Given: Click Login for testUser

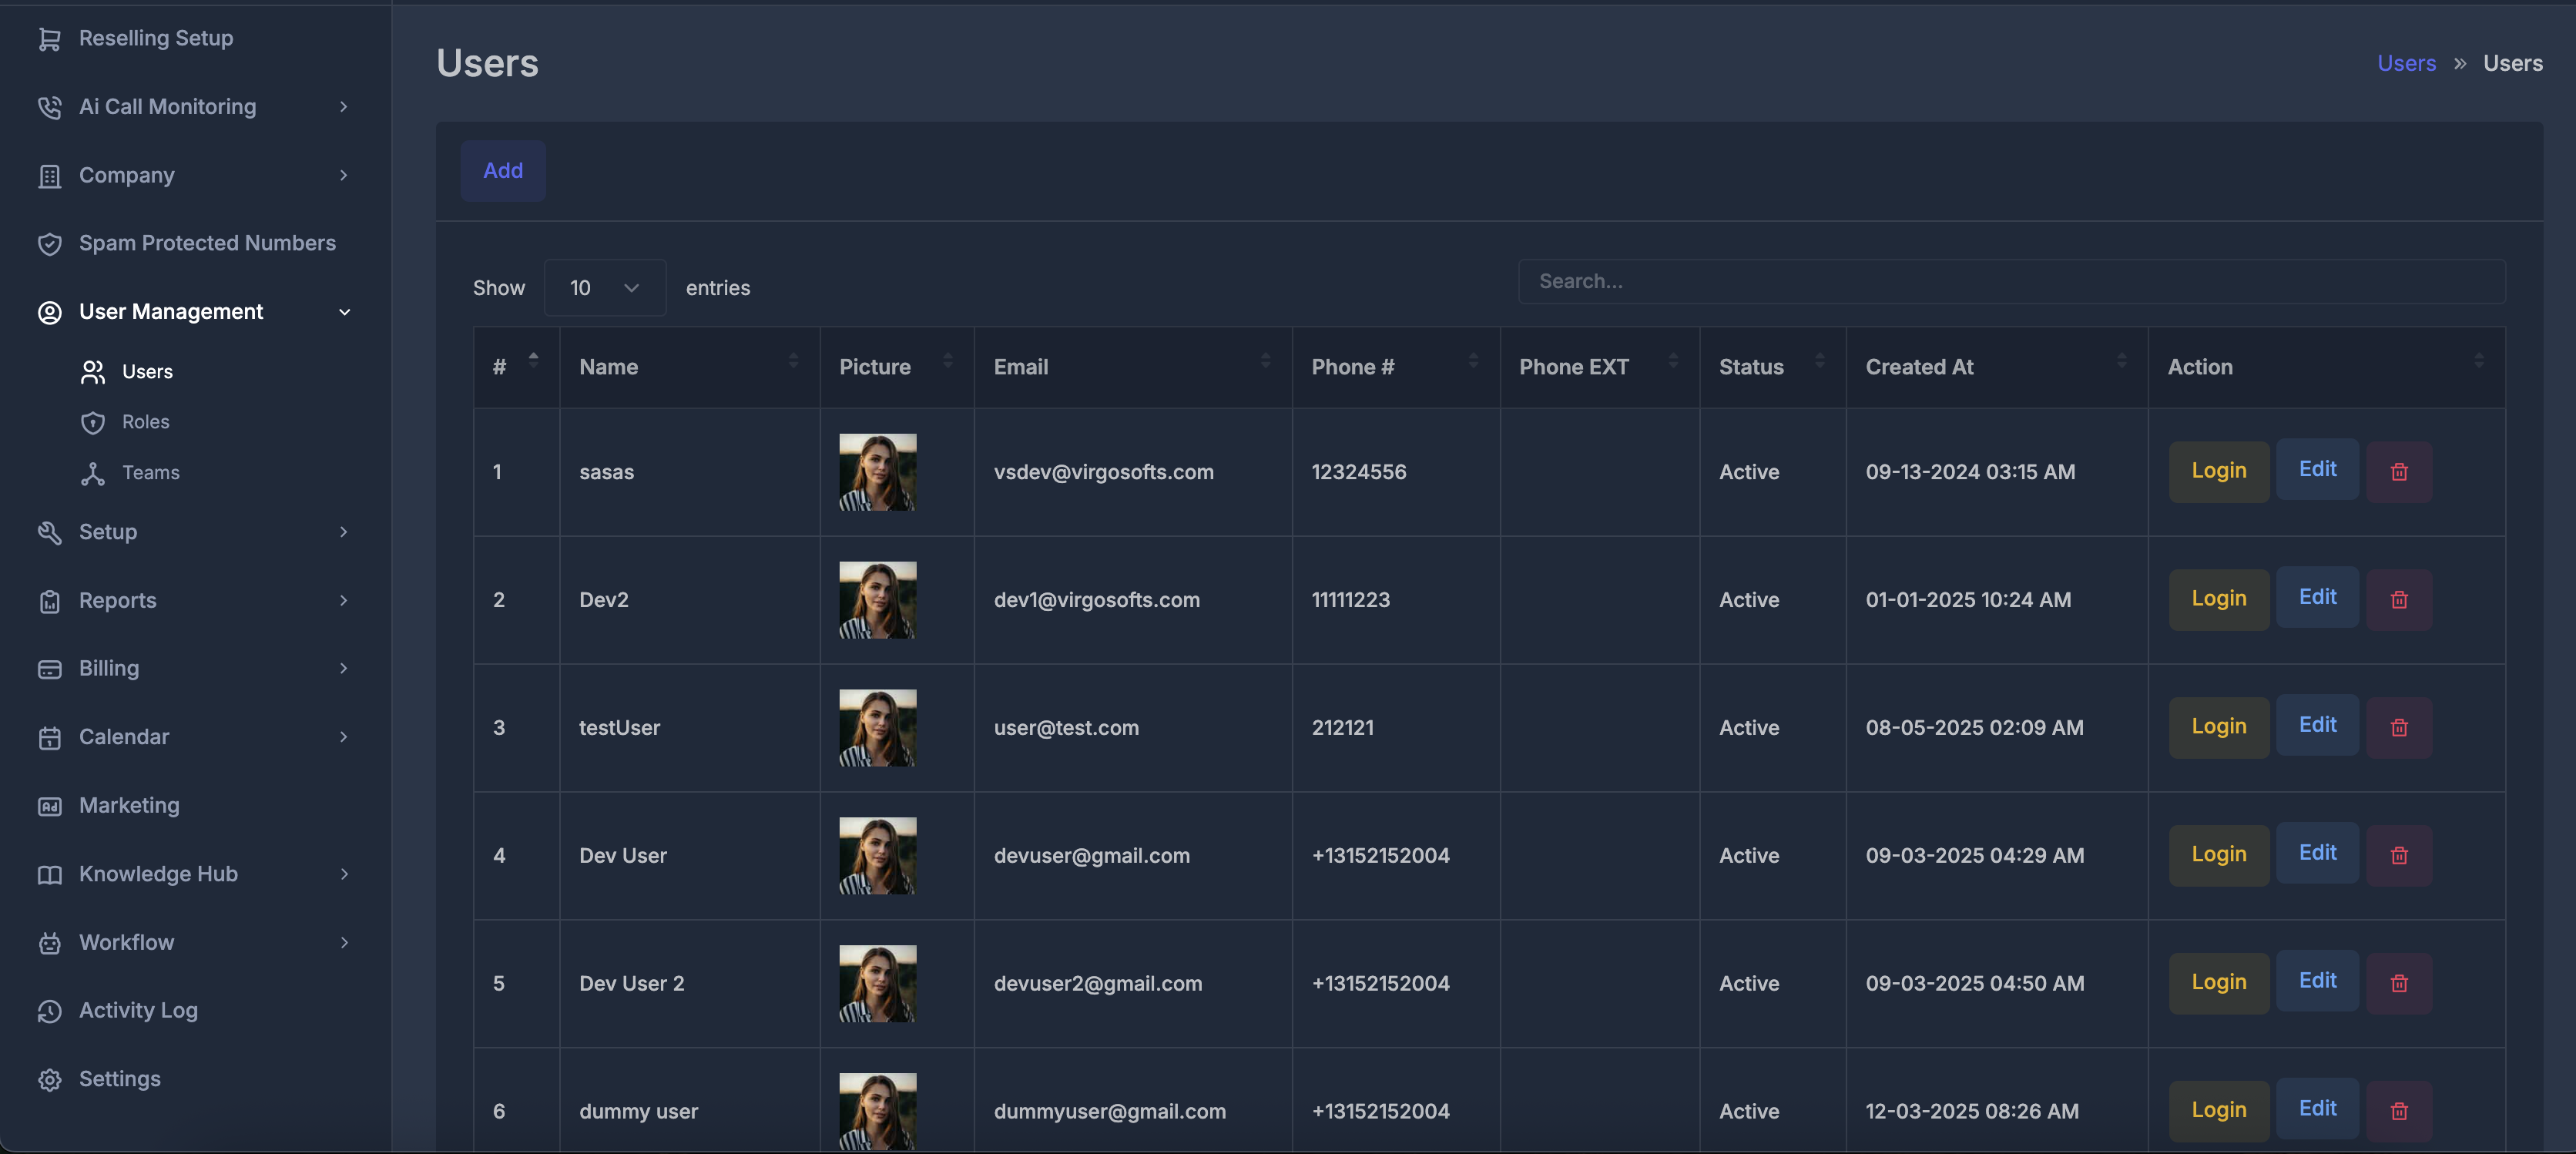Looking at the screenshot, I should [2219, 728].
